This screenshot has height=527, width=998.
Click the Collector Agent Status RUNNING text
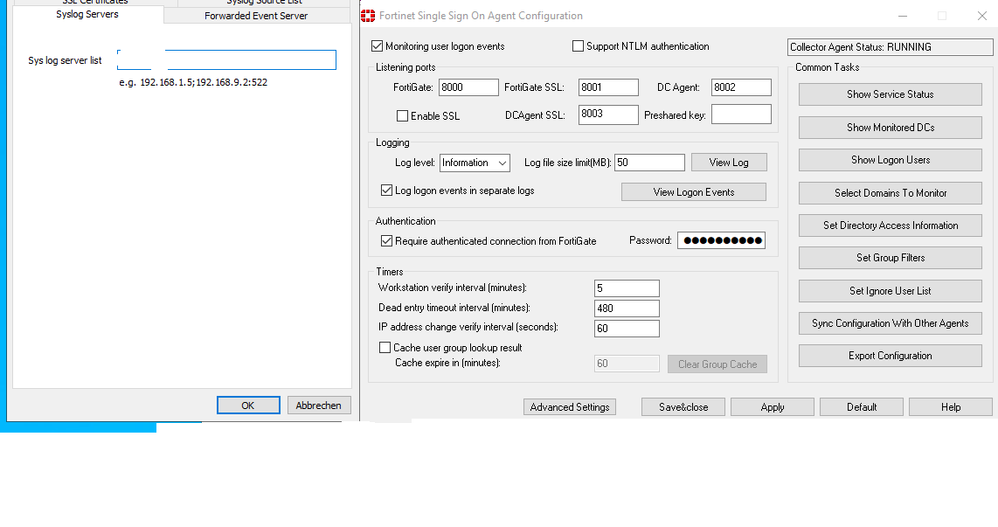point(861,47)
